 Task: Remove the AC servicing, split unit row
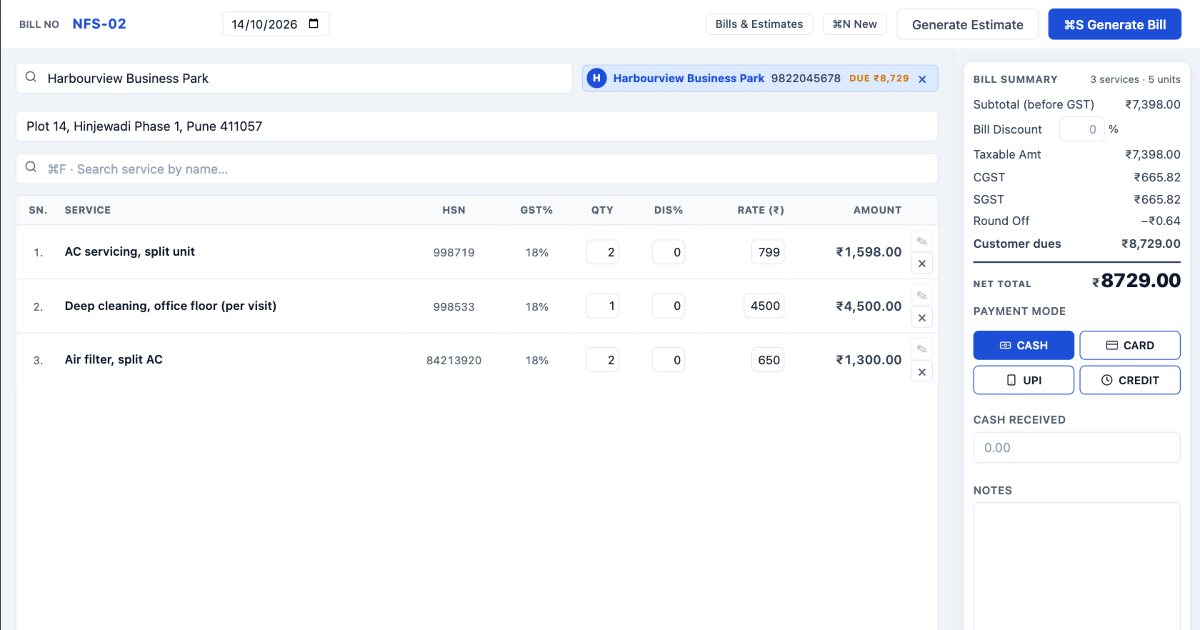tap(922, 264)
